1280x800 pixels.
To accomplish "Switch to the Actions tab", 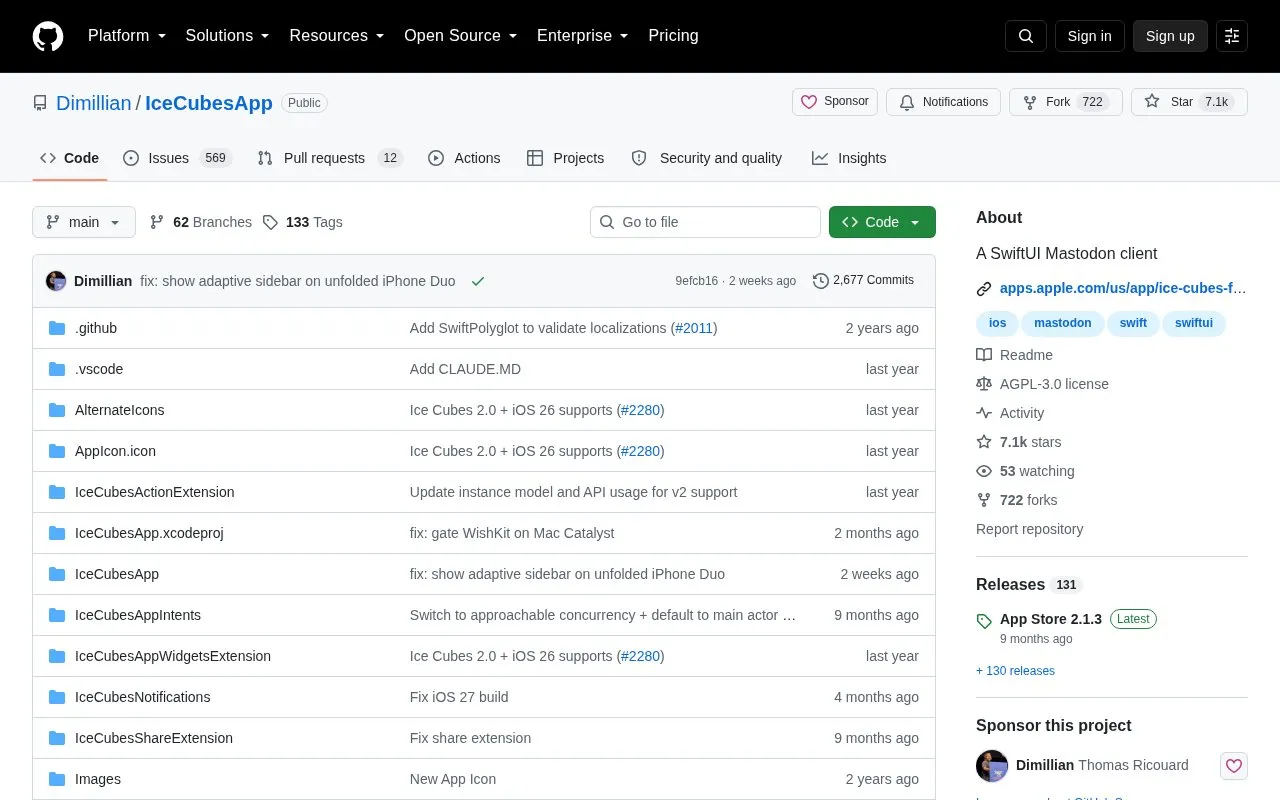I will pos(464,158).
